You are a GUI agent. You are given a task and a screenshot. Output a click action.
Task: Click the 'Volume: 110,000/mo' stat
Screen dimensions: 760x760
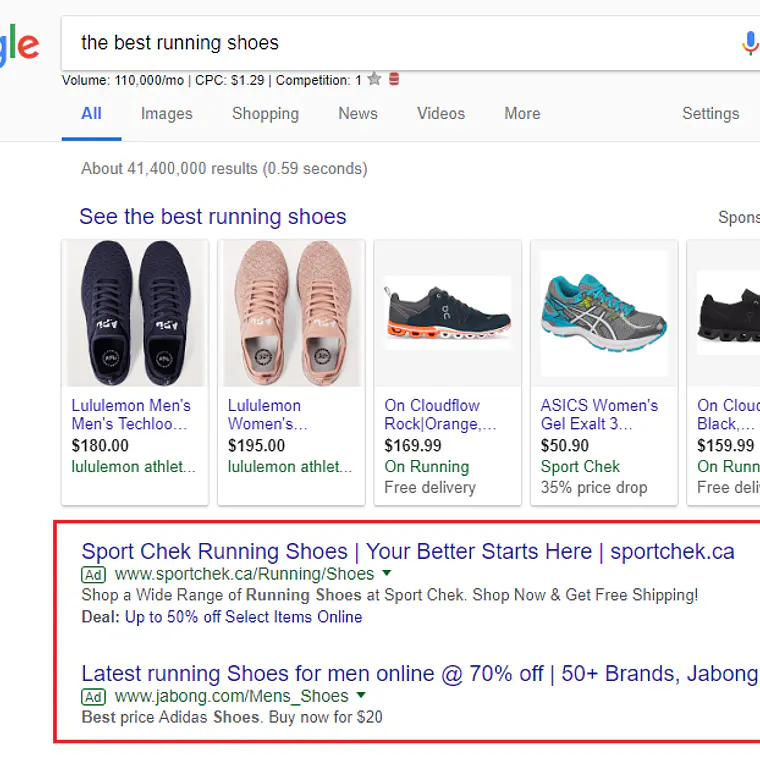[x=123, y=80]
